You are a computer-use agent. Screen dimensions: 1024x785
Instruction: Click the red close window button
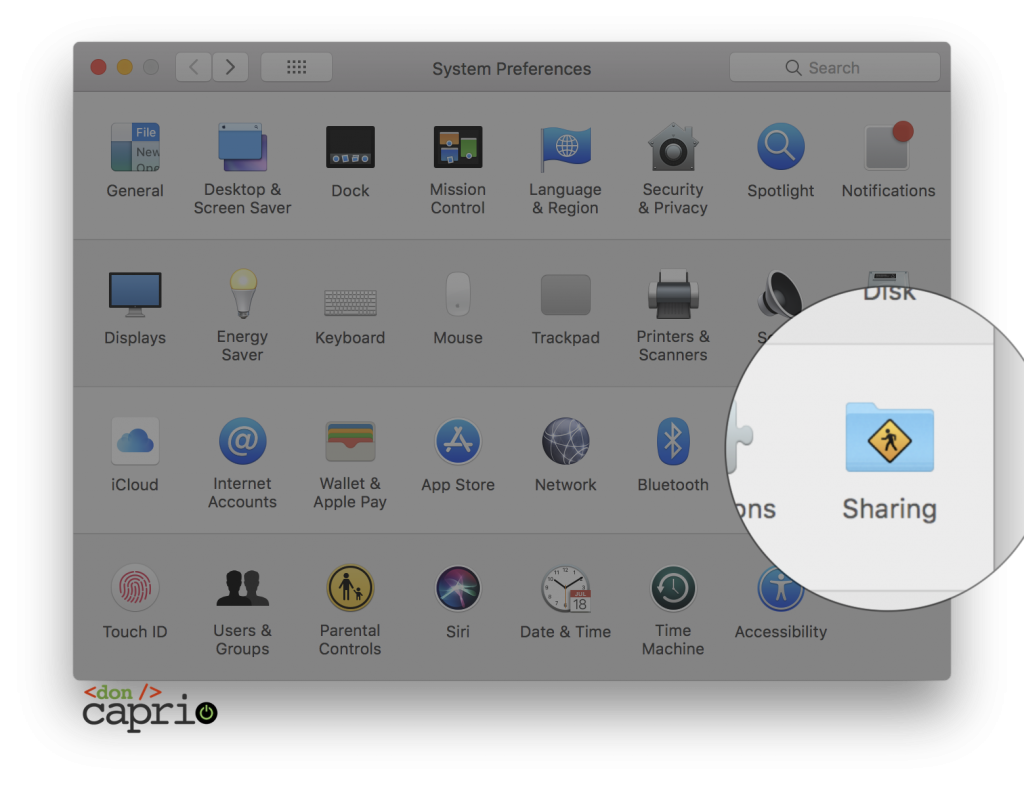[x=99, y=67]
